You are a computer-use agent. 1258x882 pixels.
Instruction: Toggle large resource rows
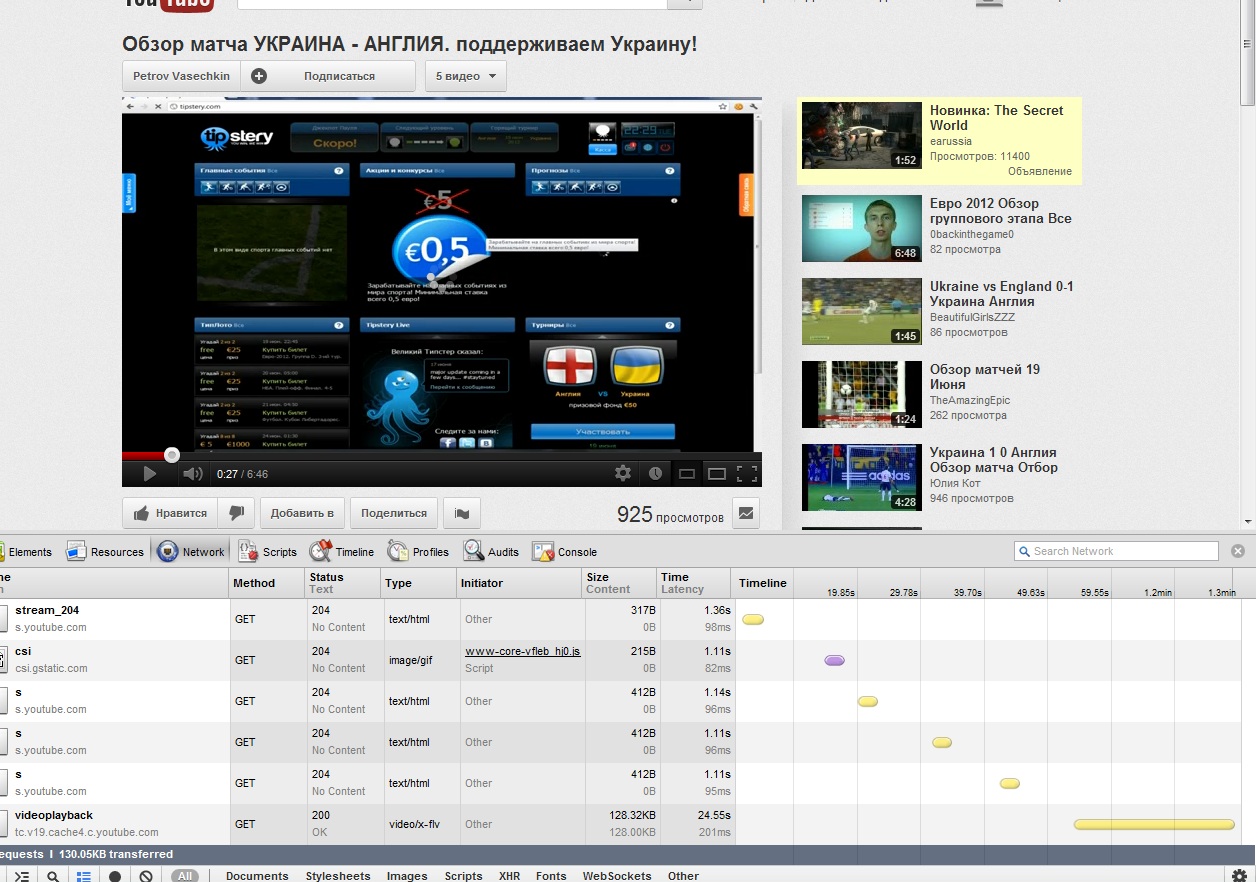tap(84, 876)
